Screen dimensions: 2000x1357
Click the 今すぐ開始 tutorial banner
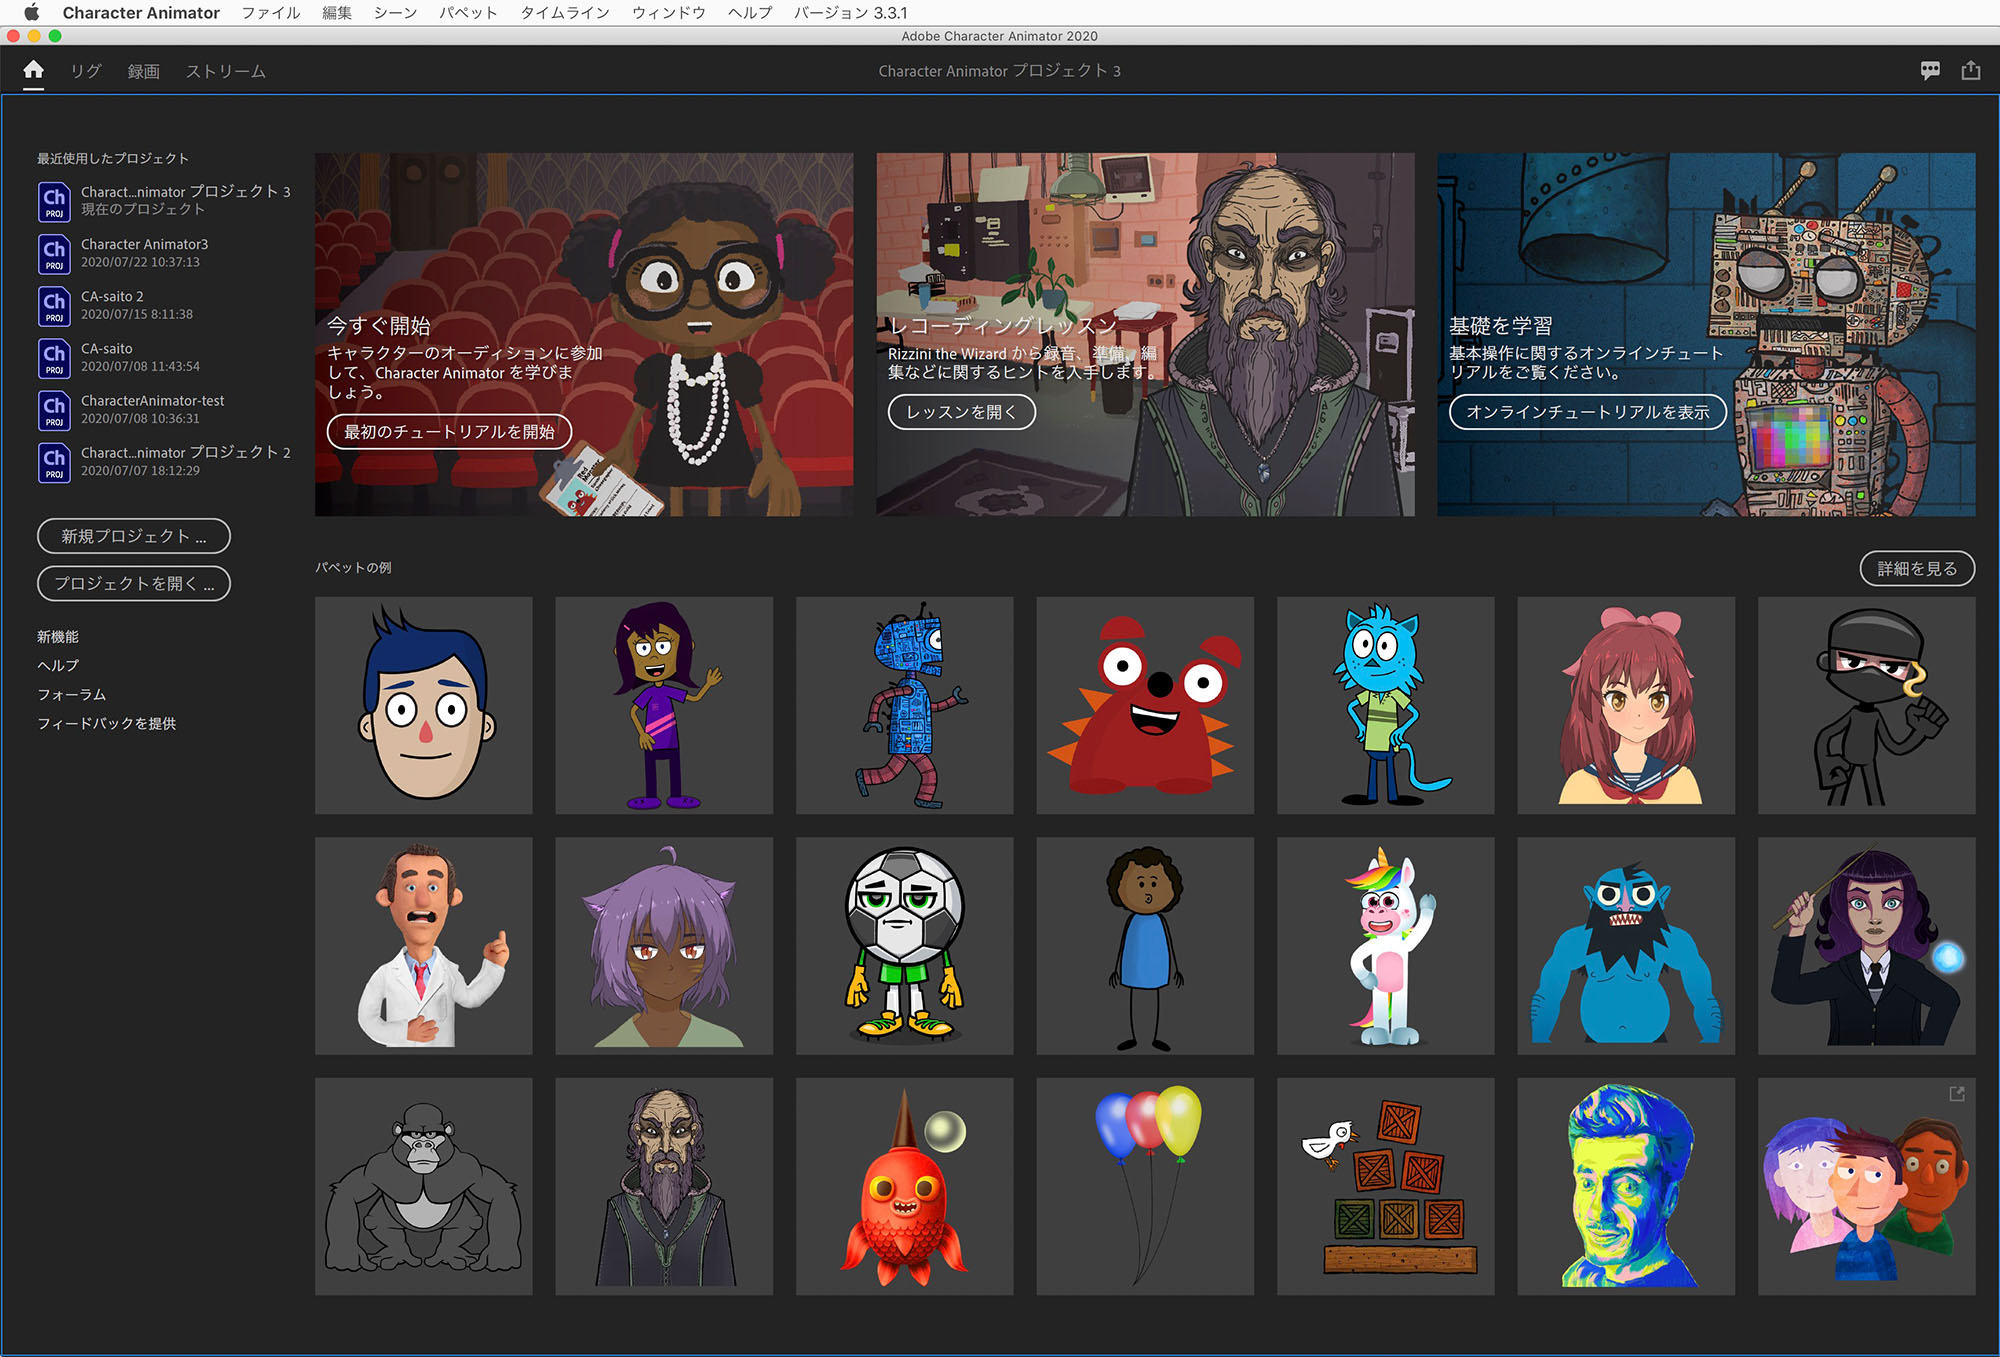click(584, 334)
